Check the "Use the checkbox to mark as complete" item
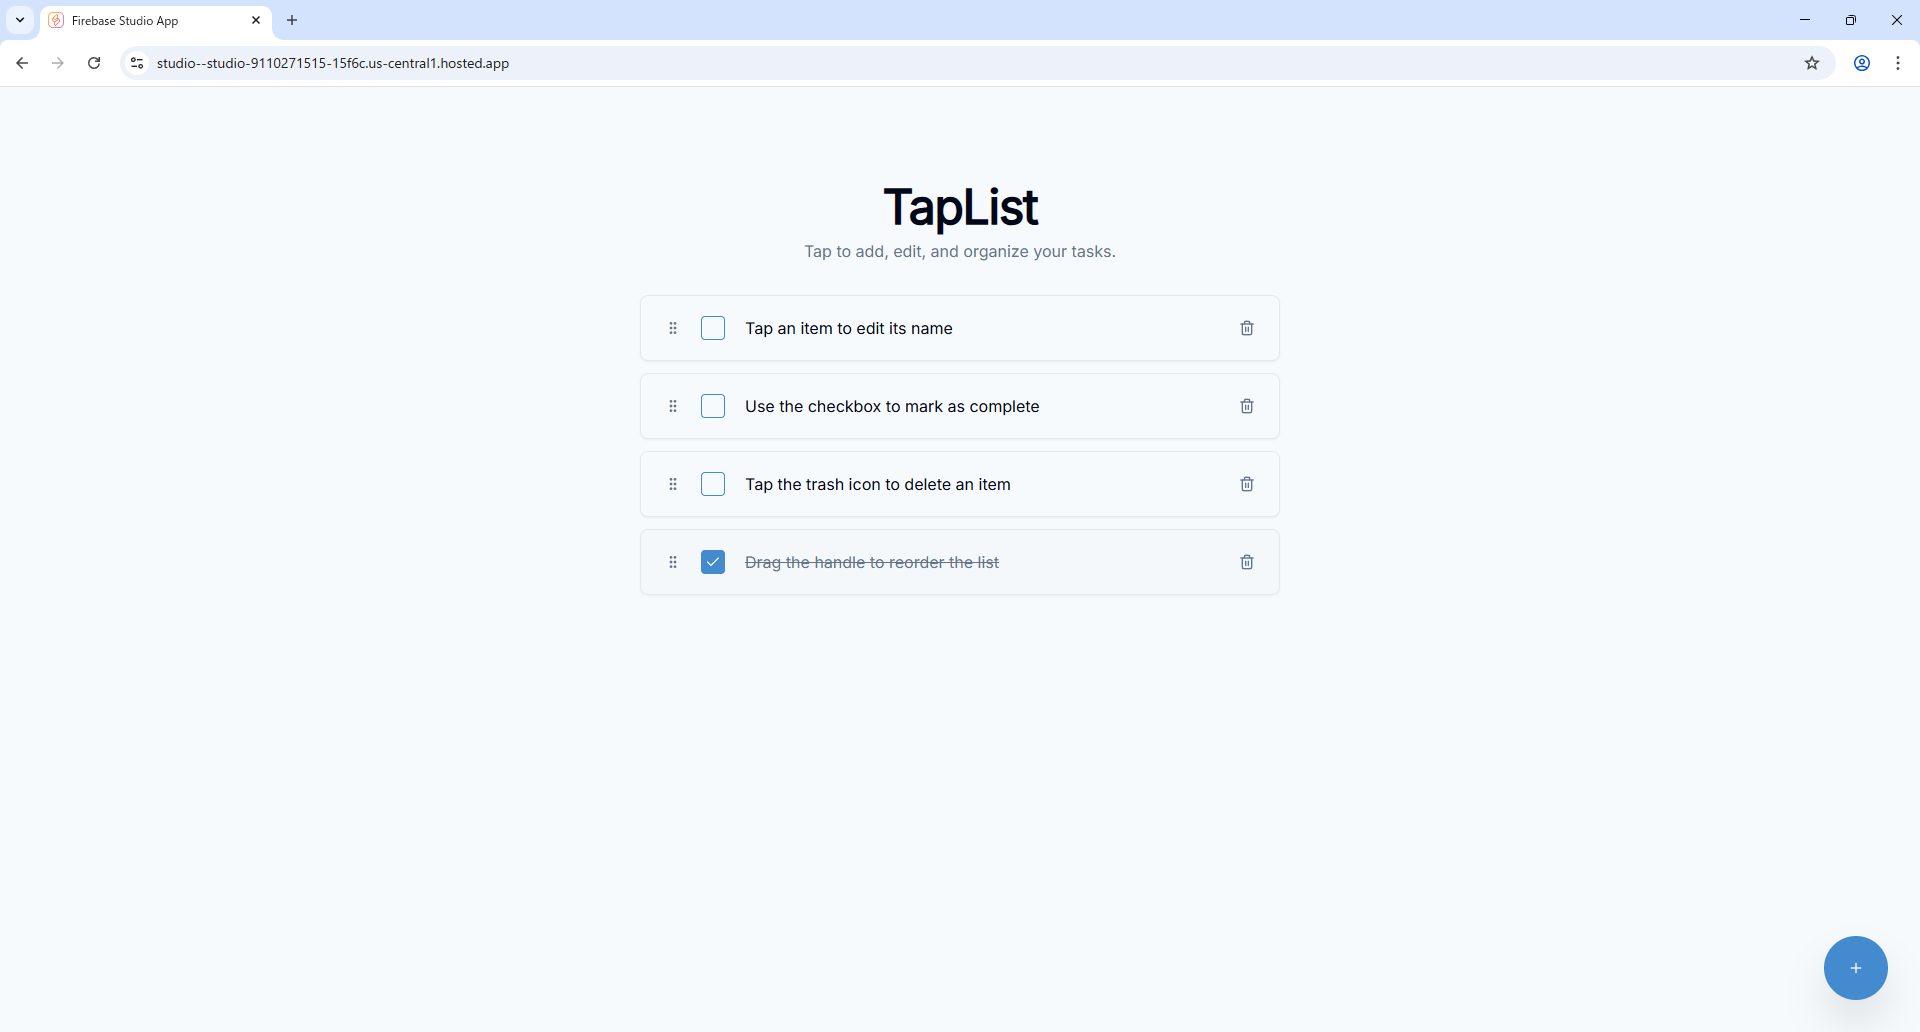 coord(713,405)
